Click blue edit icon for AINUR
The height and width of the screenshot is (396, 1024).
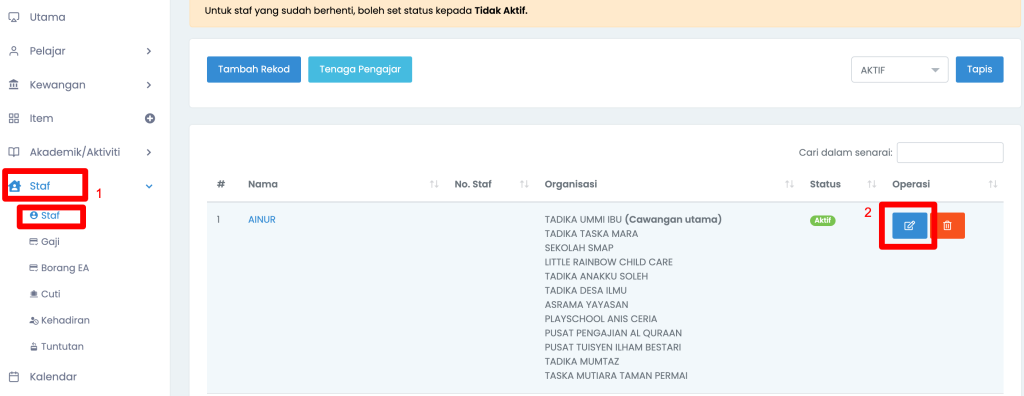click(x=910, y=225)
